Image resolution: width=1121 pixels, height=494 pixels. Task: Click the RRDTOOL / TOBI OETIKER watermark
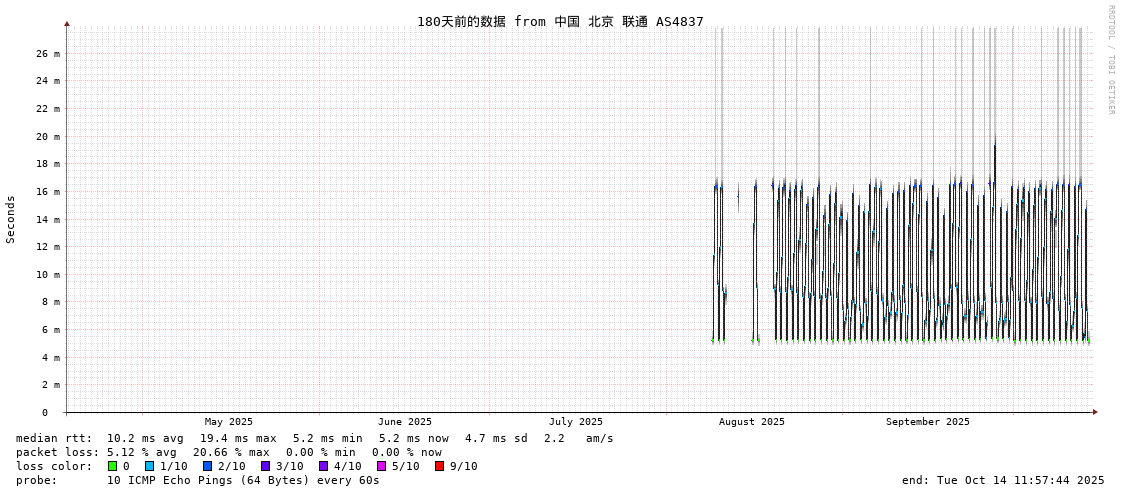1111,60
